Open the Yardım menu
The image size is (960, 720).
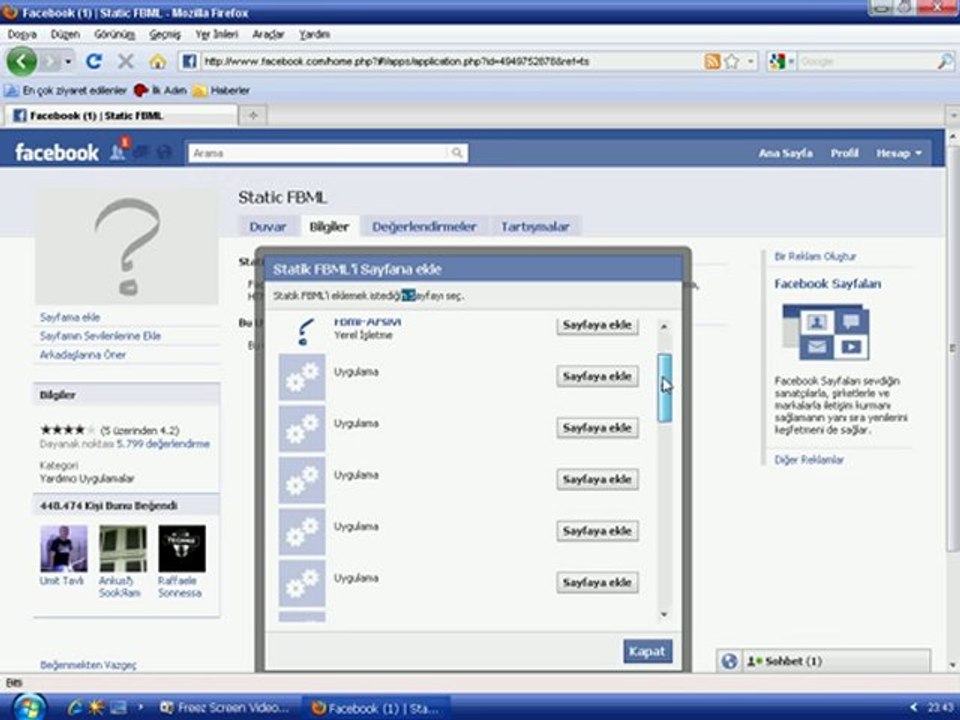[315, 34]
